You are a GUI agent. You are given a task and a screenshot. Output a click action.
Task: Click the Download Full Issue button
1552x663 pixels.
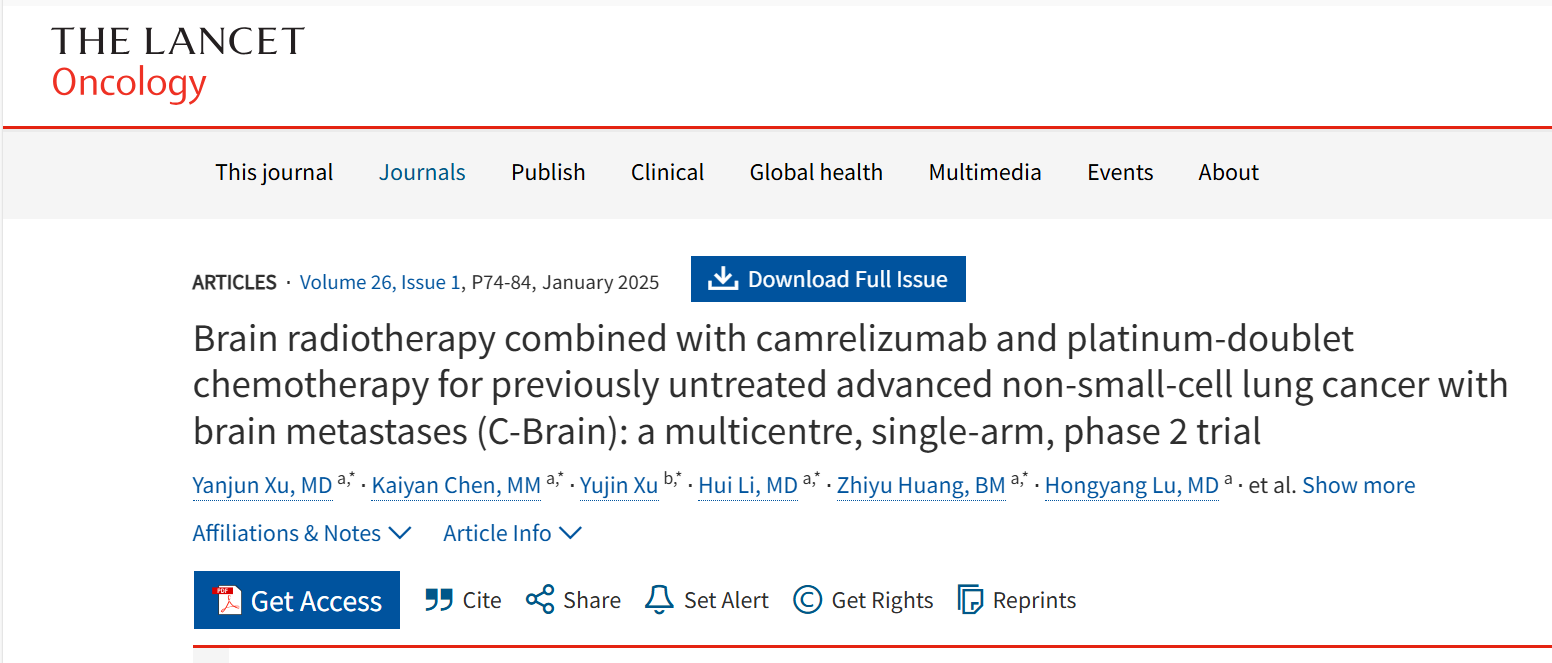point(828,279)
